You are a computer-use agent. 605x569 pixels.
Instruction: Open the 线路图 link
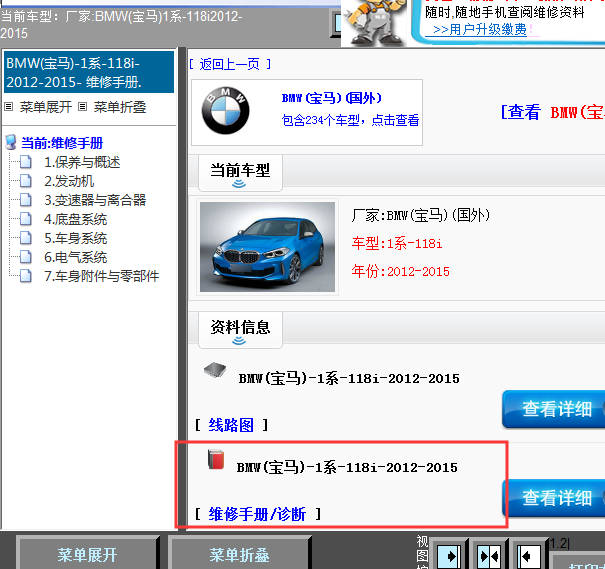tap(231, 425)
